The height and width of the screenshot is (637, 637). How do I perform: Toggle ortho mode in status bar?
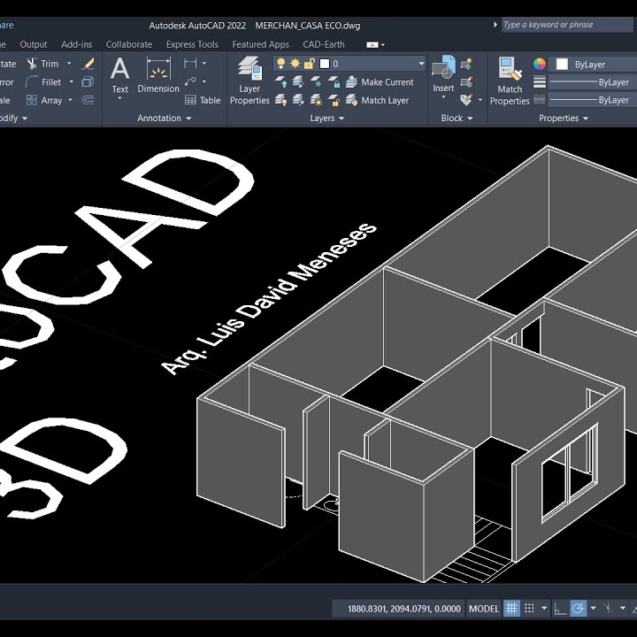[x=560, y=608]
